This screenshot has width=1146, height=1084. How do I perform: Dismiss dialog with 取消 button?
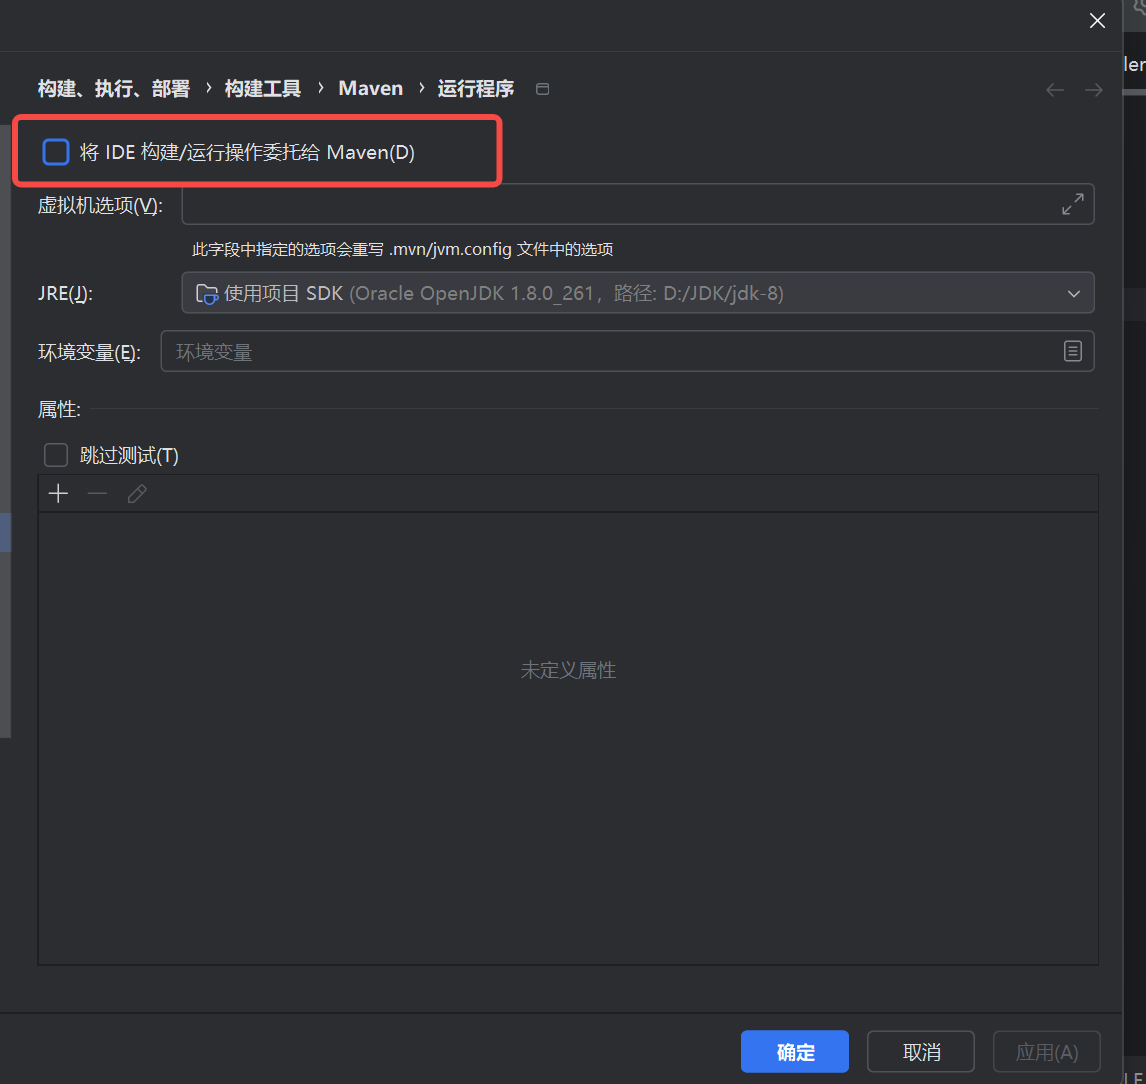pos(920,1051)
